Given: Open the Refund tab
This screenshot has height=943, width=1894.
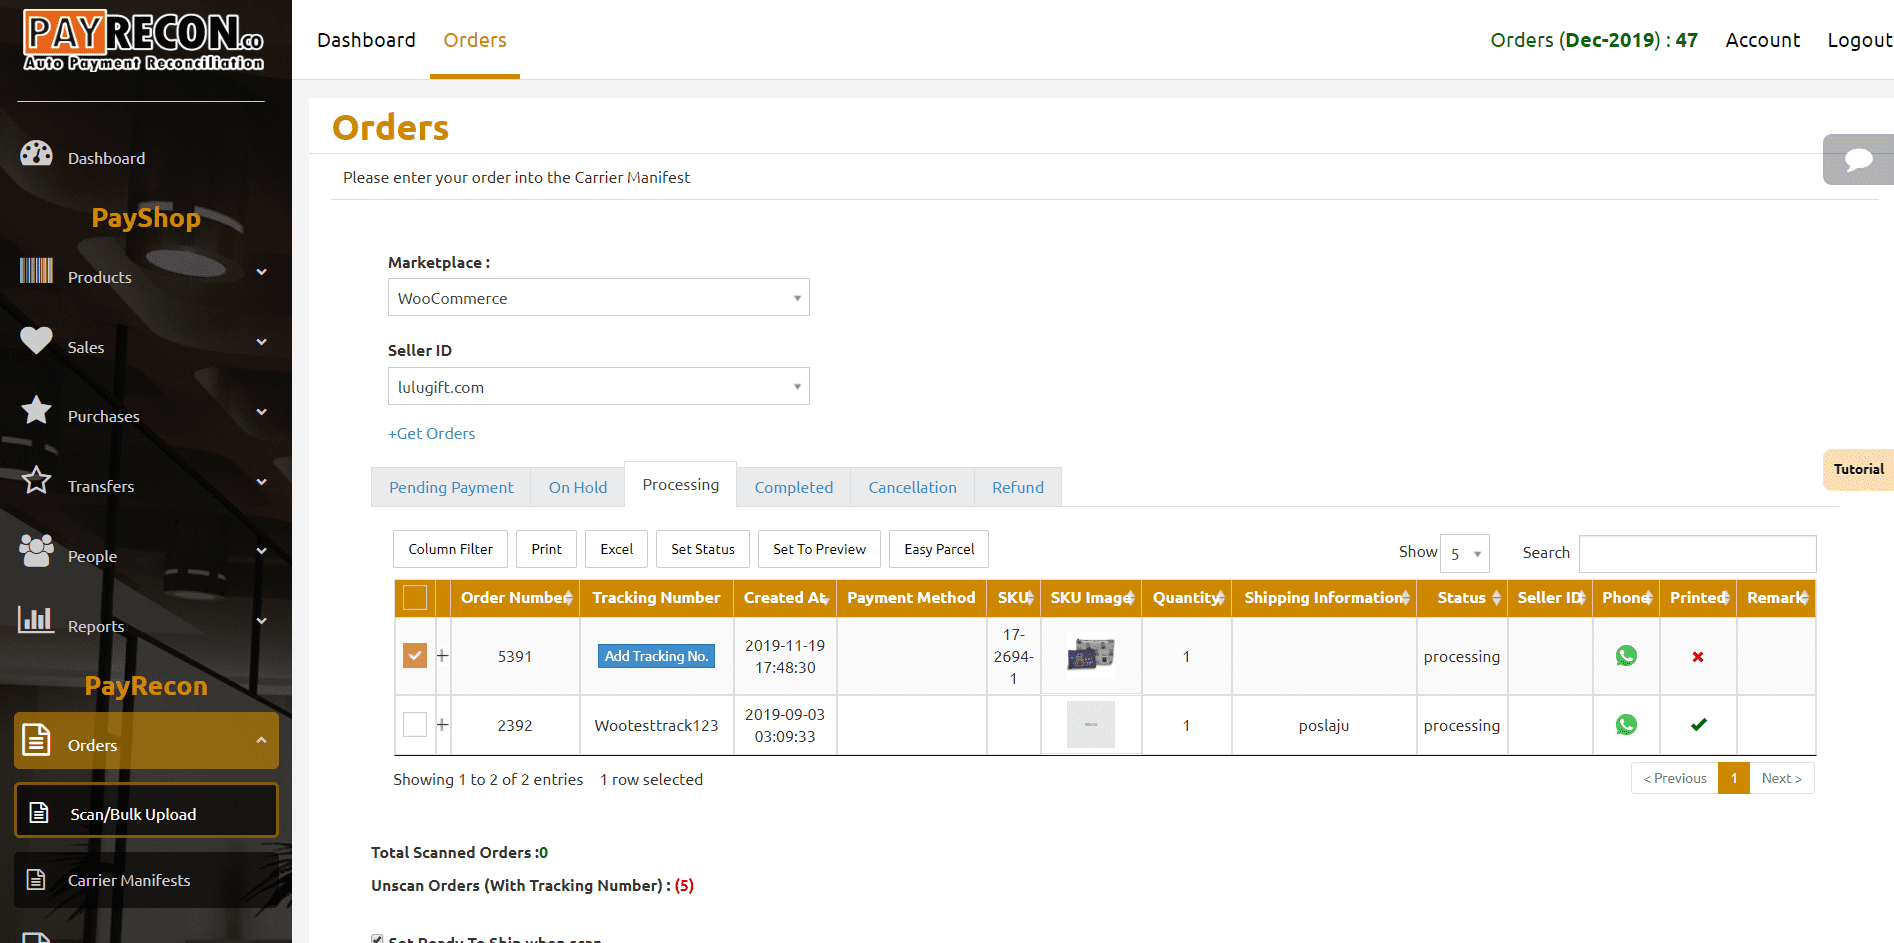Looking at the screenshot, I should (1018, 487).
